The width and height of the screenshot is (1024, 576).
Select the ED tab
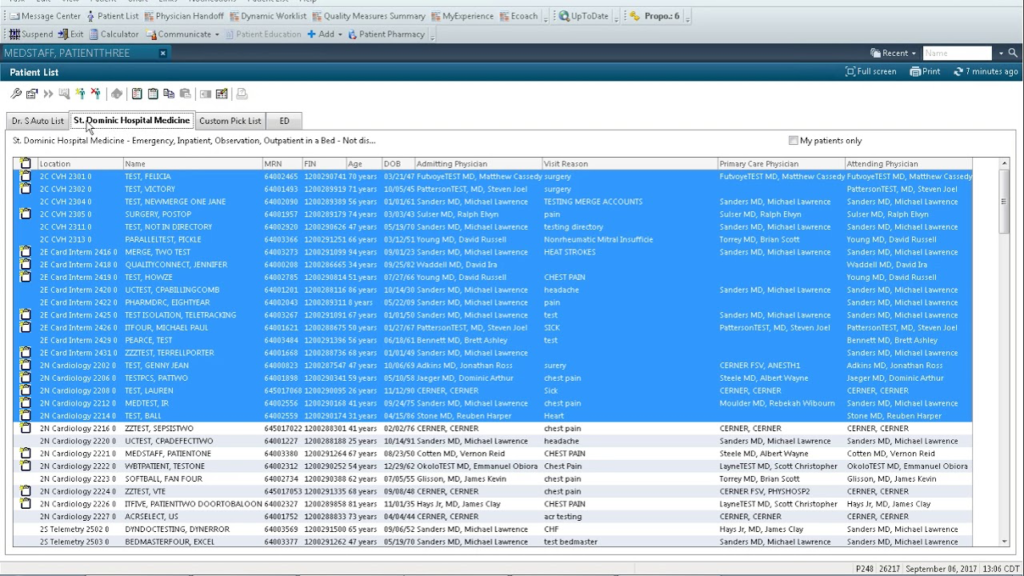tap(284, 121)
